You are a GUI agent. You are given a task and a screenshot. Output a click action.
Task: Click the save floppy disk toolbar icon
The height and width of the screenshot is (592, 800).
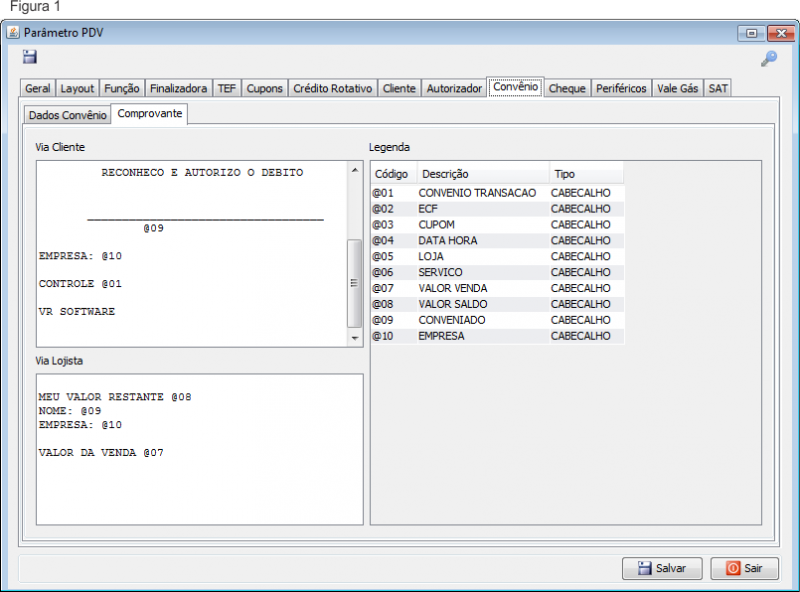(30, 57)
